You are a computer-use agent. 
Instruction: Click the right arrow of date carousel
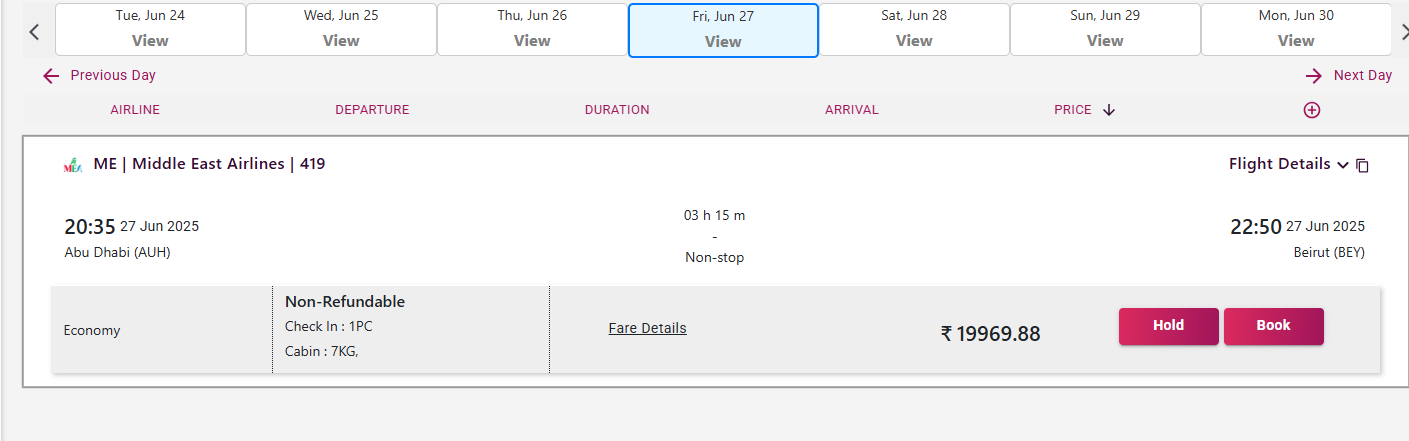coord(1400,31)
